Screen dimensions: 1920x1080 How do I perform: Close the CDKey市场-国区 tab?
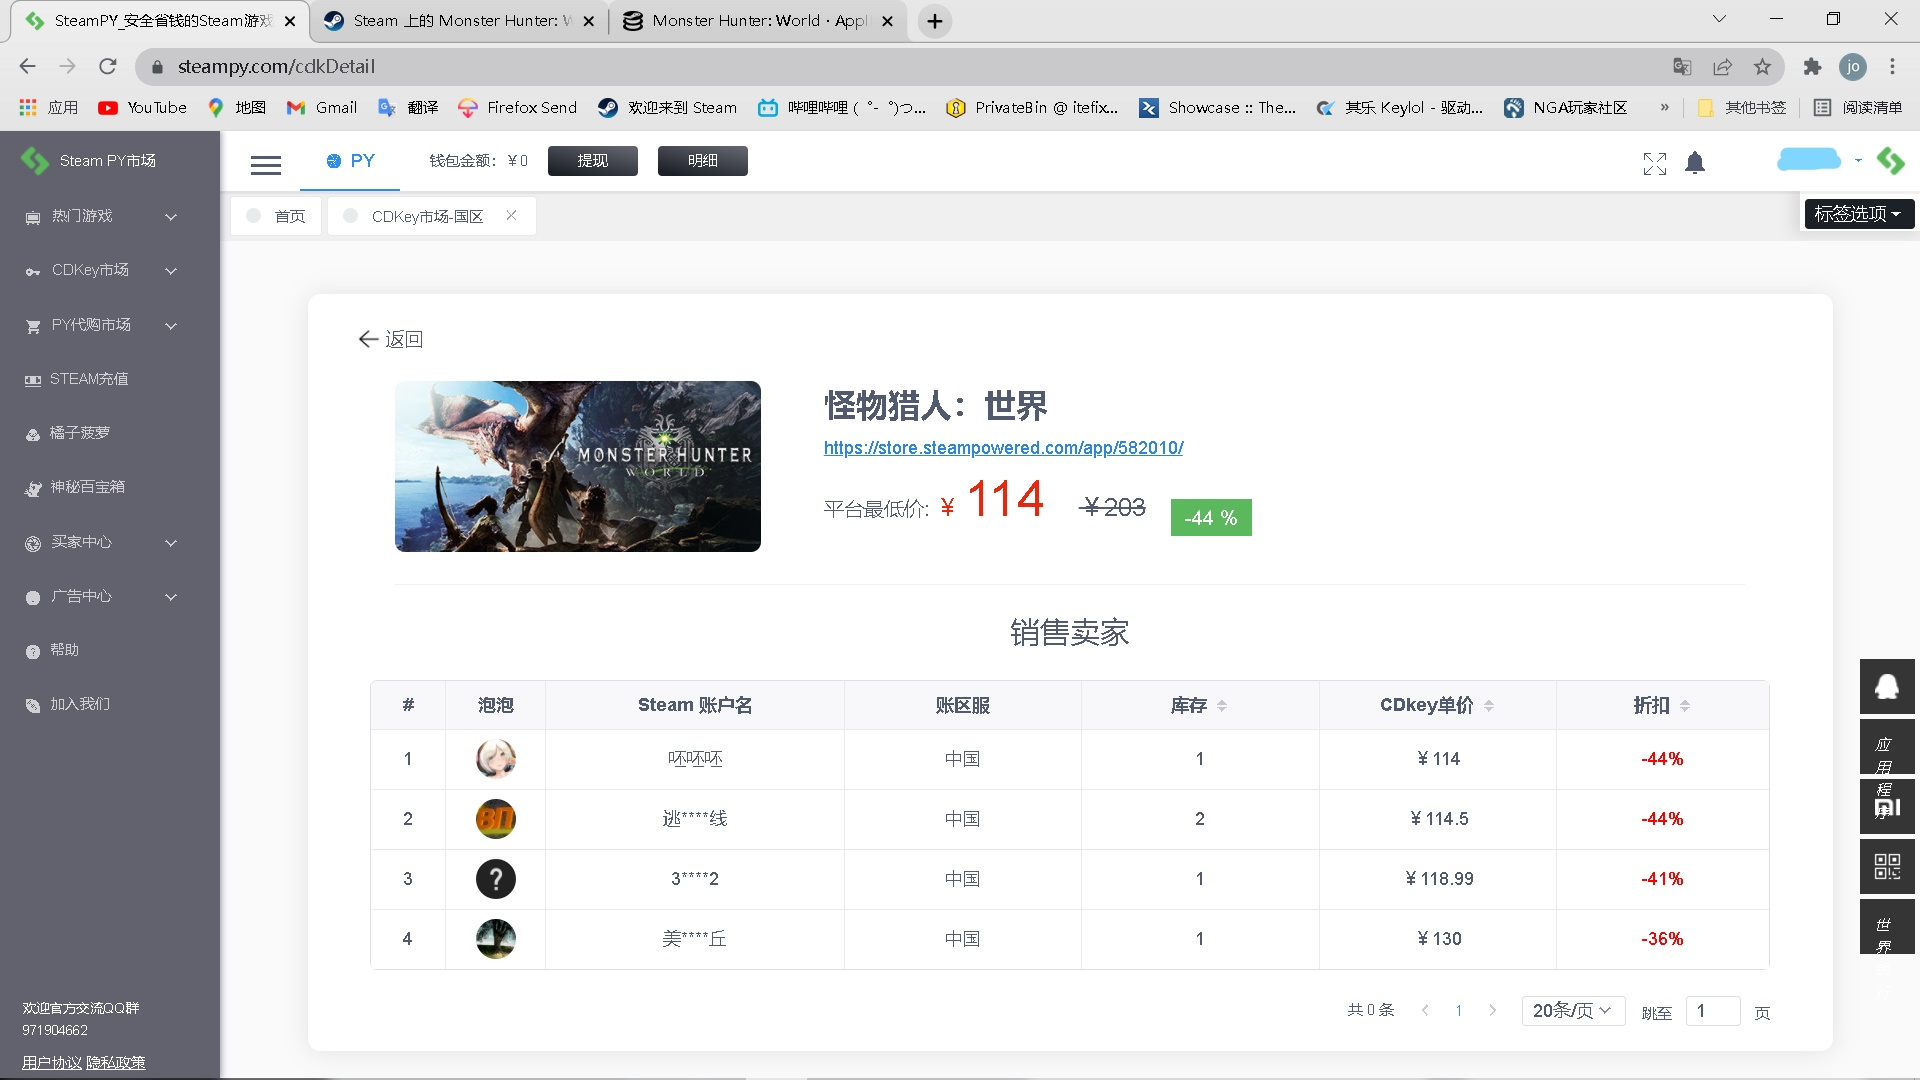(511, 216)
